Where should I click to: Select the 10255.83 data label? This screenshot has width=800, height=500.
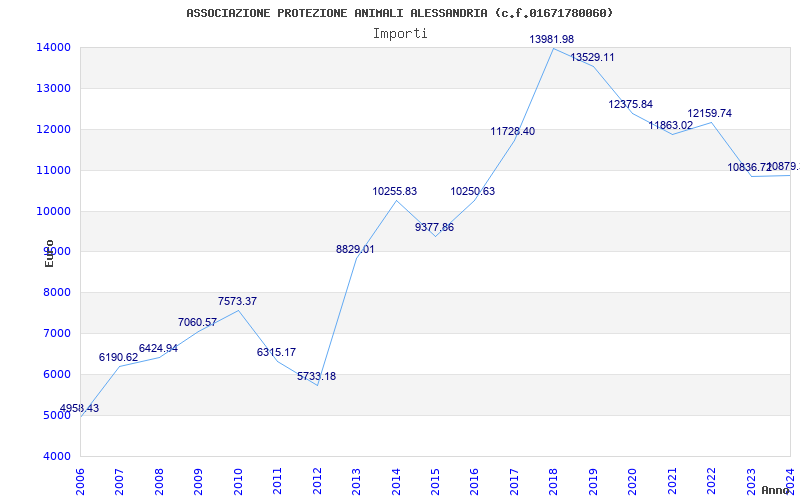pyautogui.click(x=394, y=192)
